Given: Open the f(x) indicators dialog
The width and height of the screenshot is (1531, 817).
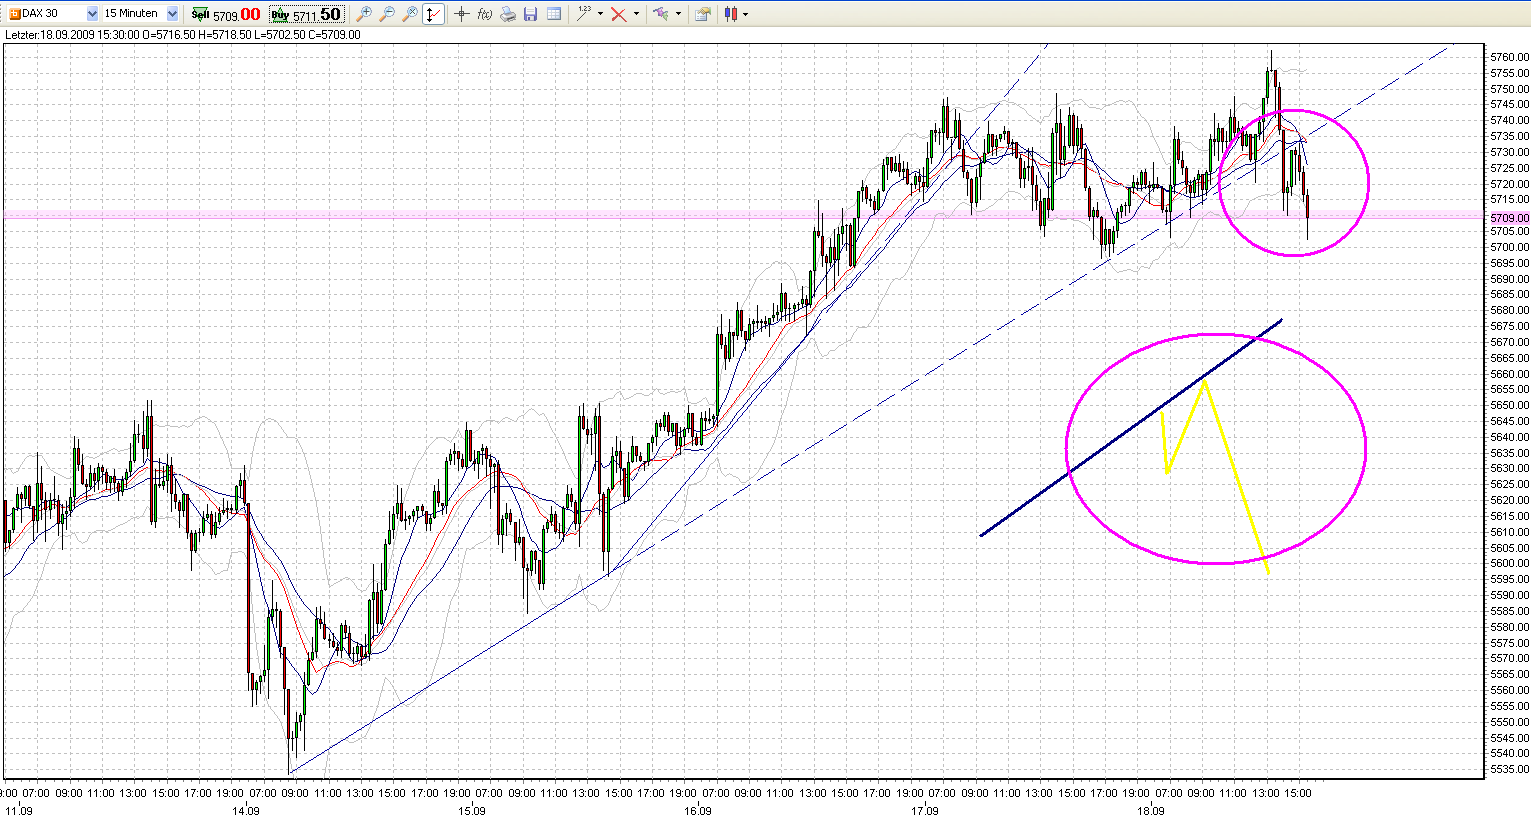Looking at the screenshot, I should (x=484, y=14).
